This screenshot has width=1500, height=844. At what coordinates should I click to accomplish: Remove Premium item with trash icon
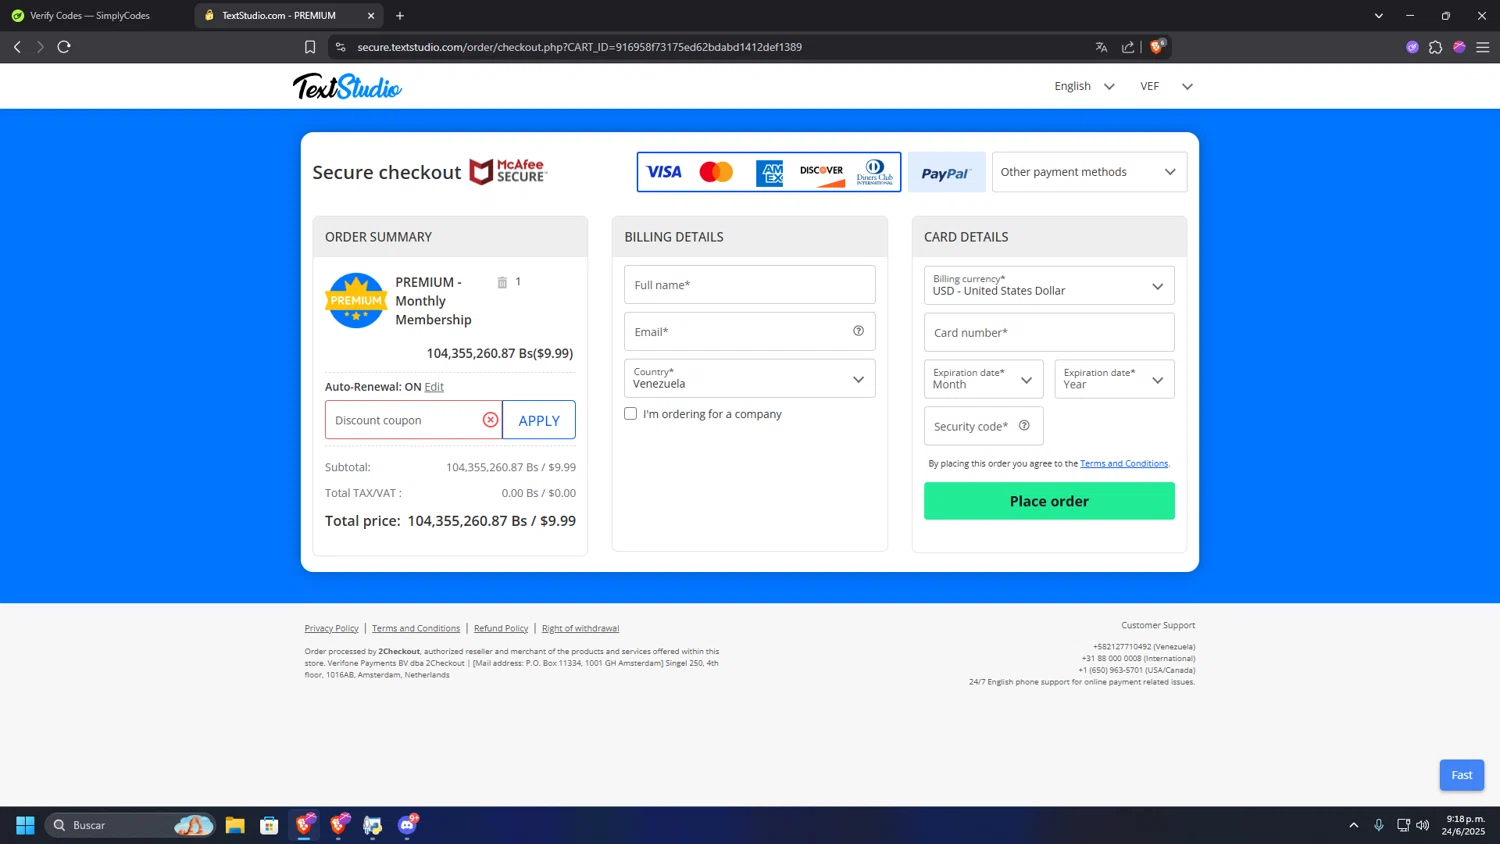[x=502, y=282]
